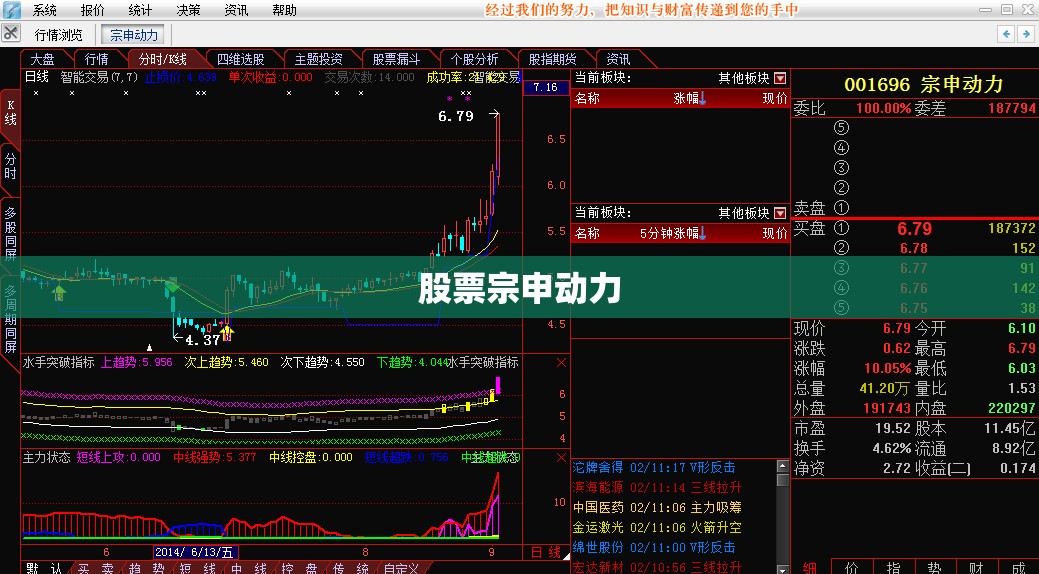Click the yellow up-arrow signal on the K-line
This screenshot has height=574, width=1039.
227,332
